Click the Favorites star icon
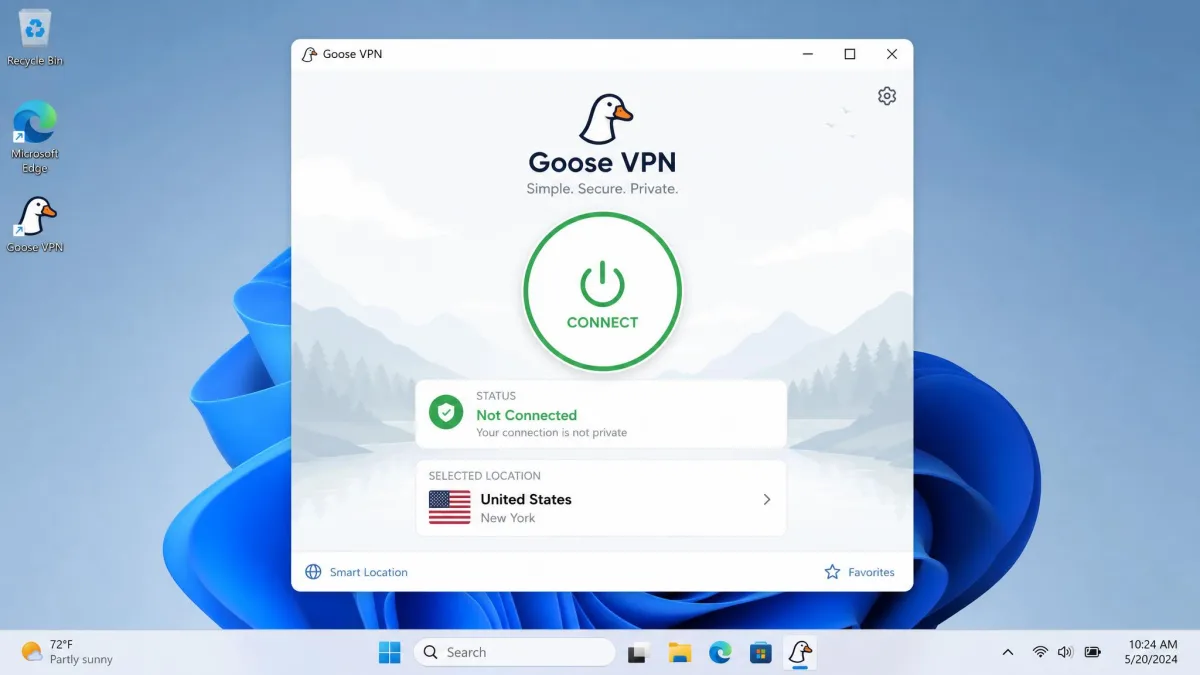 click(832, 572)
